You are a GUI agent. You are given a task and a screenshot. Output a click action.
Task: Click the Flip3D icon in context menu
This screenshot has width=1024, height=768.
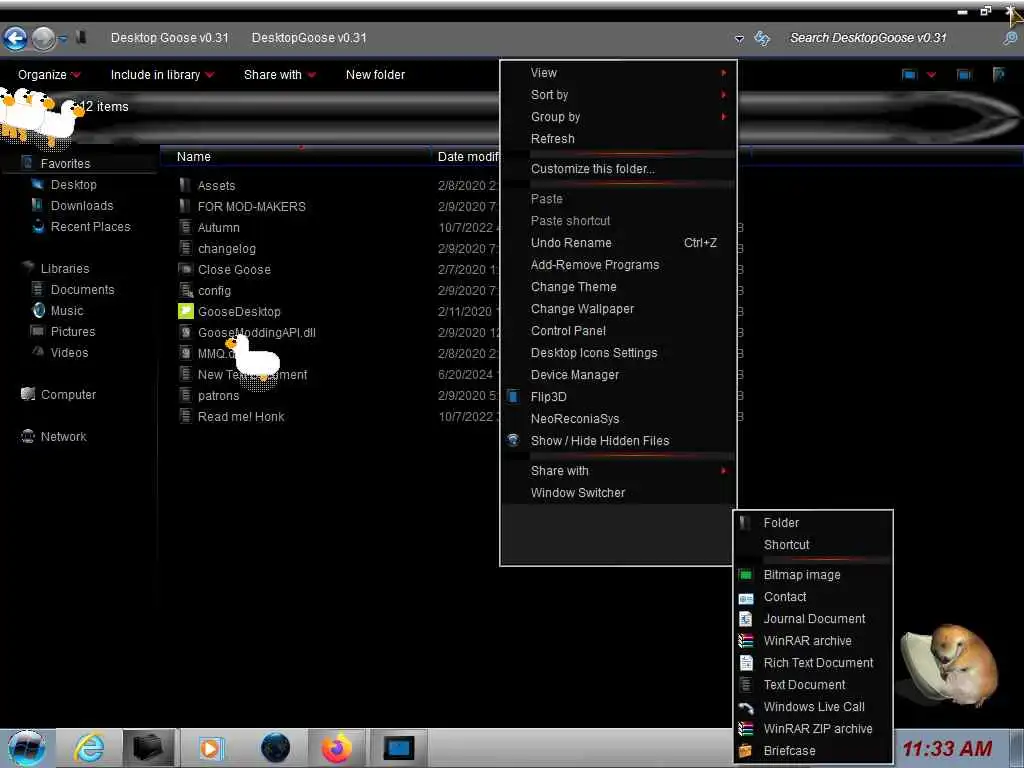513,396
